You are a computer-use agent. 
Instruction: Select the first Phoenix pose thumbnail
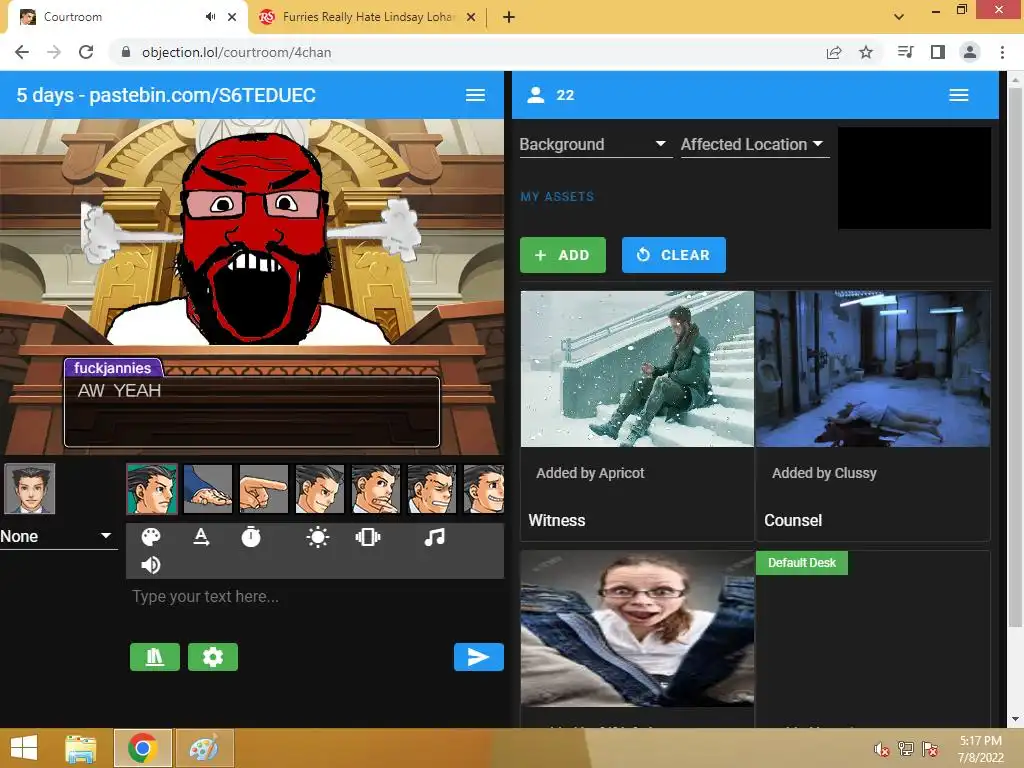[x=152, y=489]
